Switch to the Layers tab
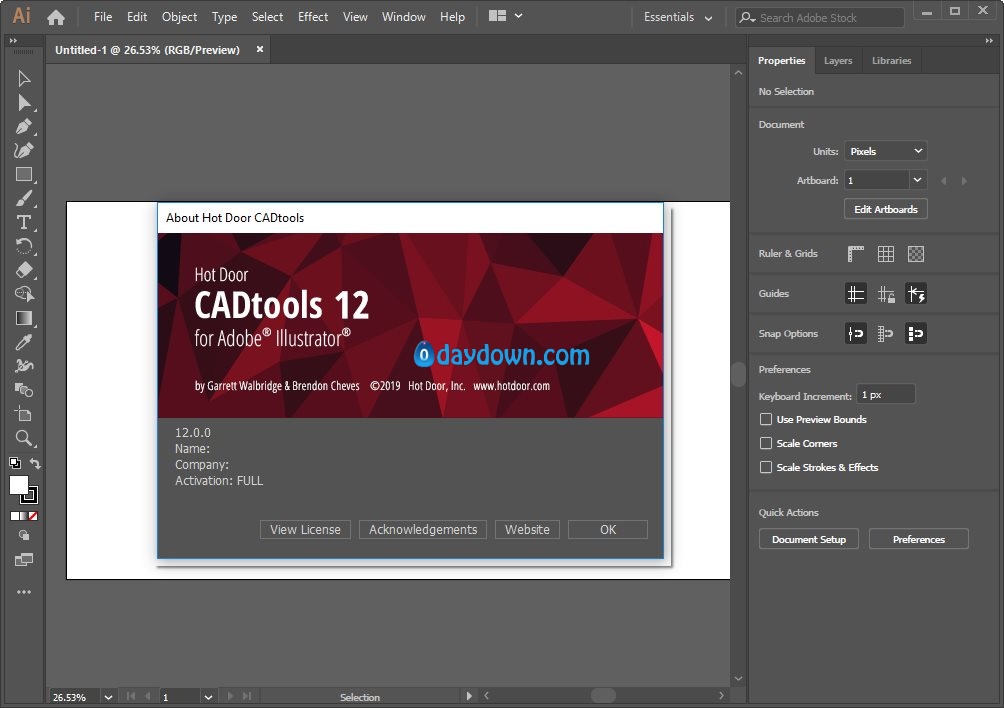 point(838,61)
